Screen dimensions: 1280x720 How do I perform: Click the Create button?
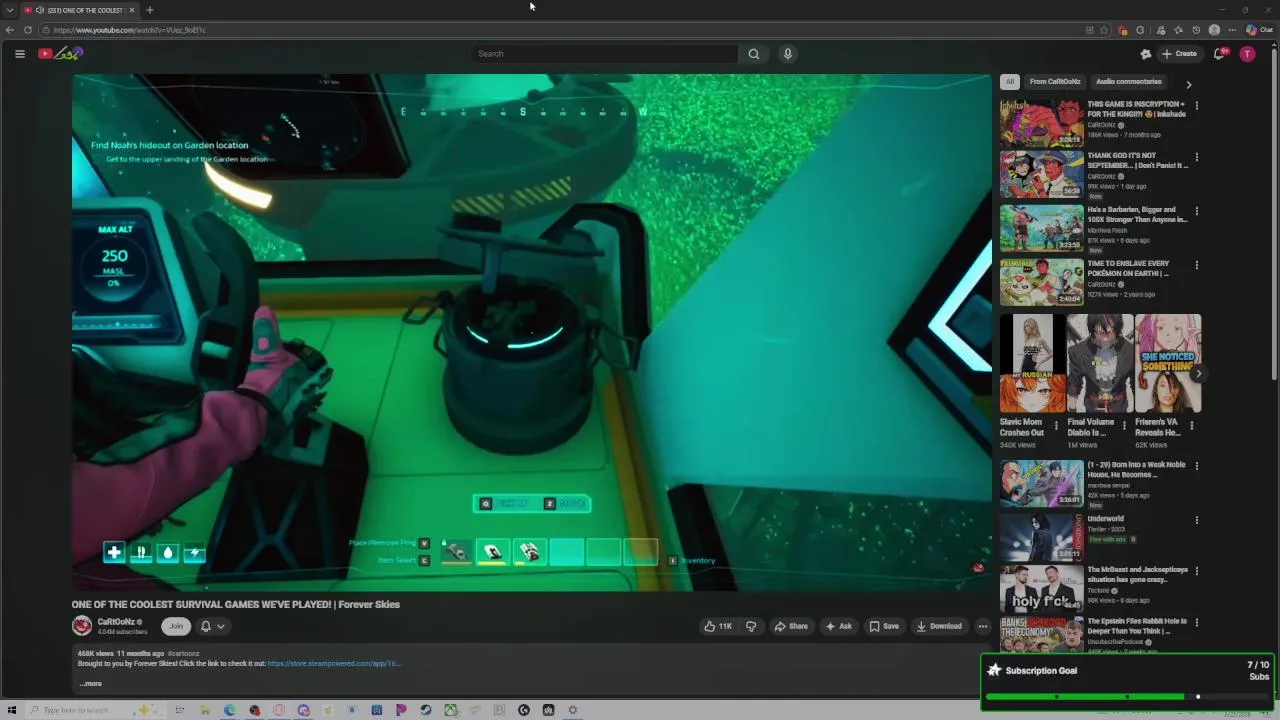click(x=1180, y=54)
